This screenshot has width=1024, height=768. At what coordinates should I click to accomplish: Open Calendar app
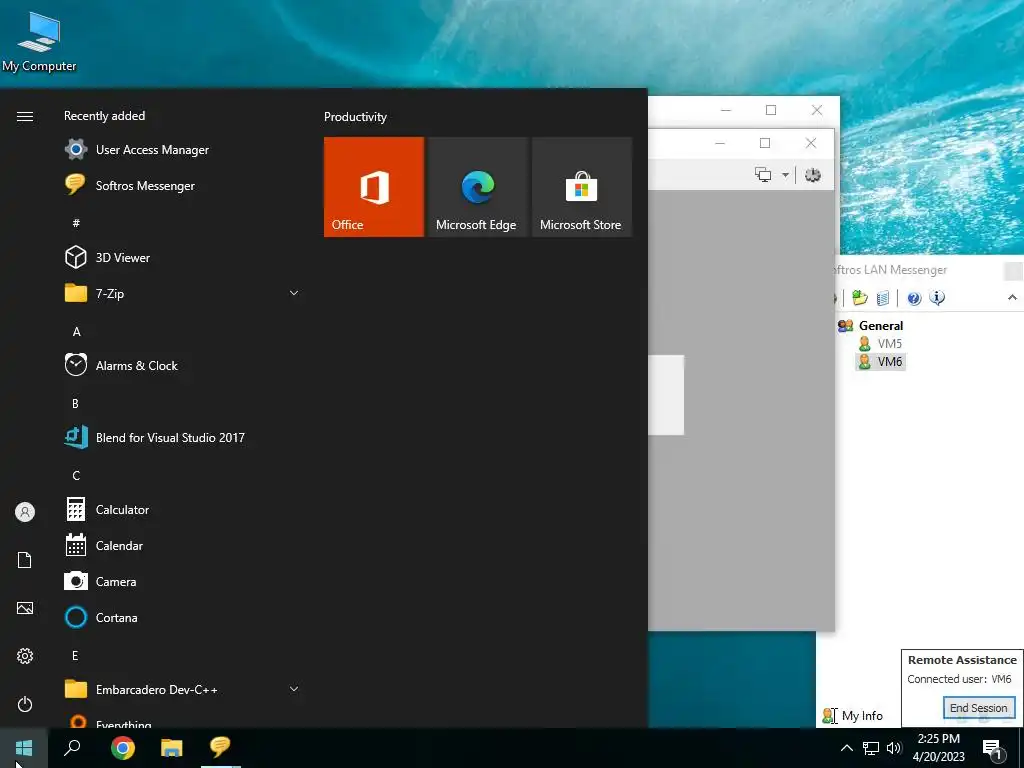(183, 545)
